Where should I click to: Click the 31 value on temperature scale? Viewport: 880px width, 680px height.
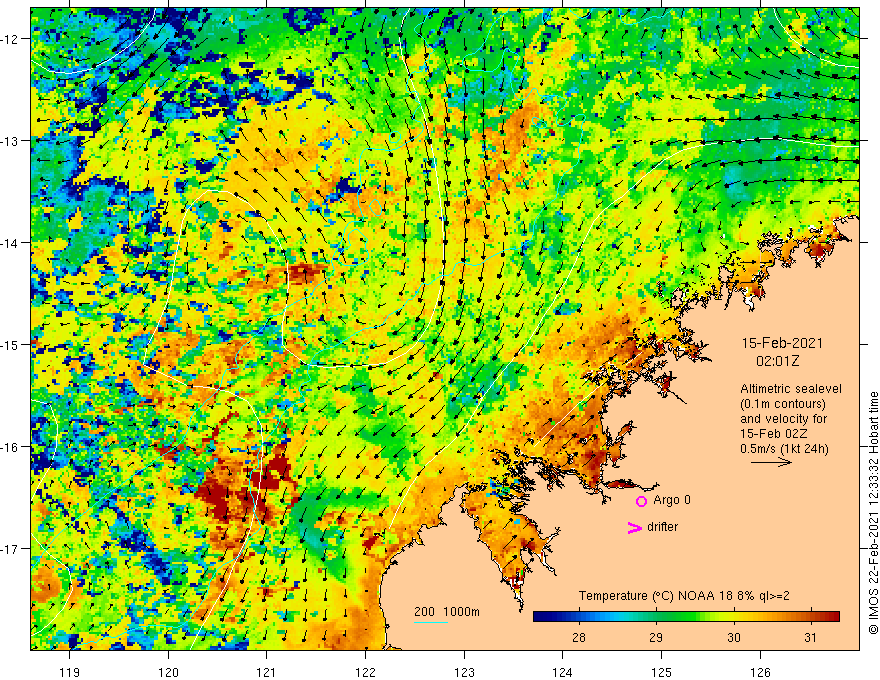(x=810, y=637)
